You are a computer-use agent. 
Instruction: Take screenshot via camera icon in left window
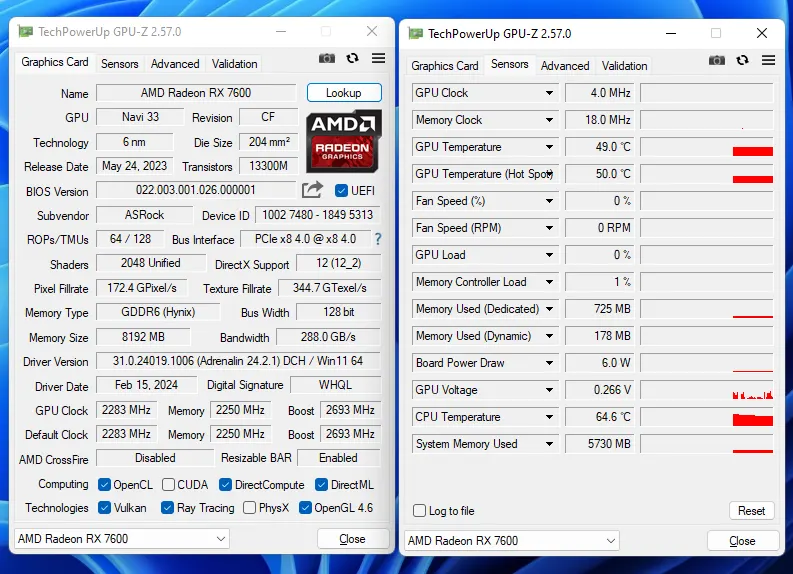[x=327, y=58]
